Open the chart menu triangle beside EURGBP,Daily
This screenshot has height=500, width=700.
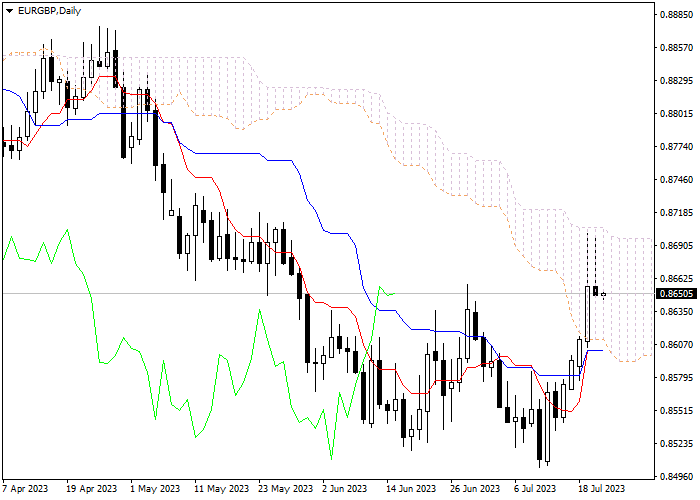coord(9,11)
